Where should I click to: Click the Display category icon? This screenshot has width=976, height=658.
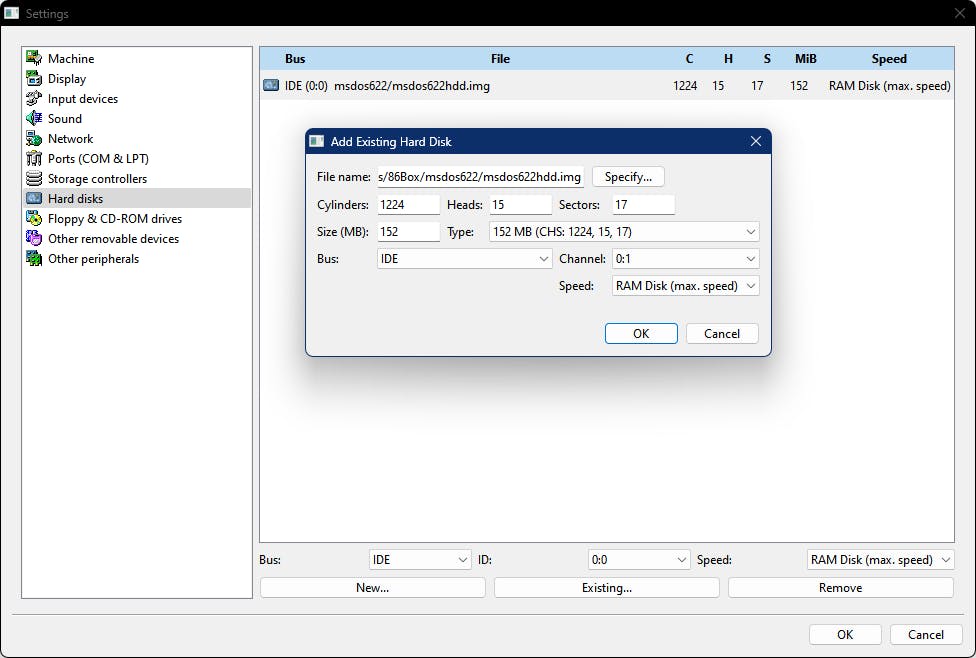point(34,78)
